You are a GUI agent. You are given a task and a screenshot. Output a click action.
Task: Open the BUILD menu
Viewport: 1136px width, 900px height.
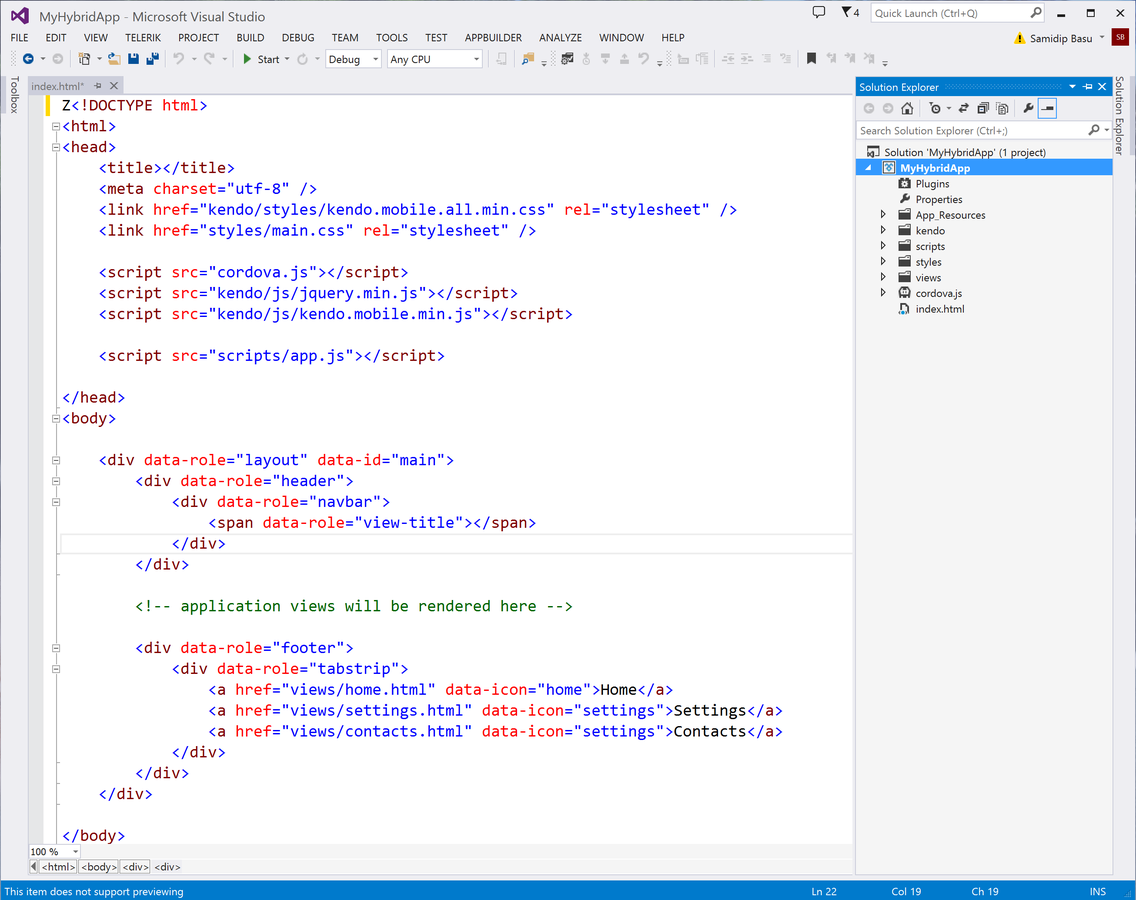pyautogui.click(x=250, y=38)
